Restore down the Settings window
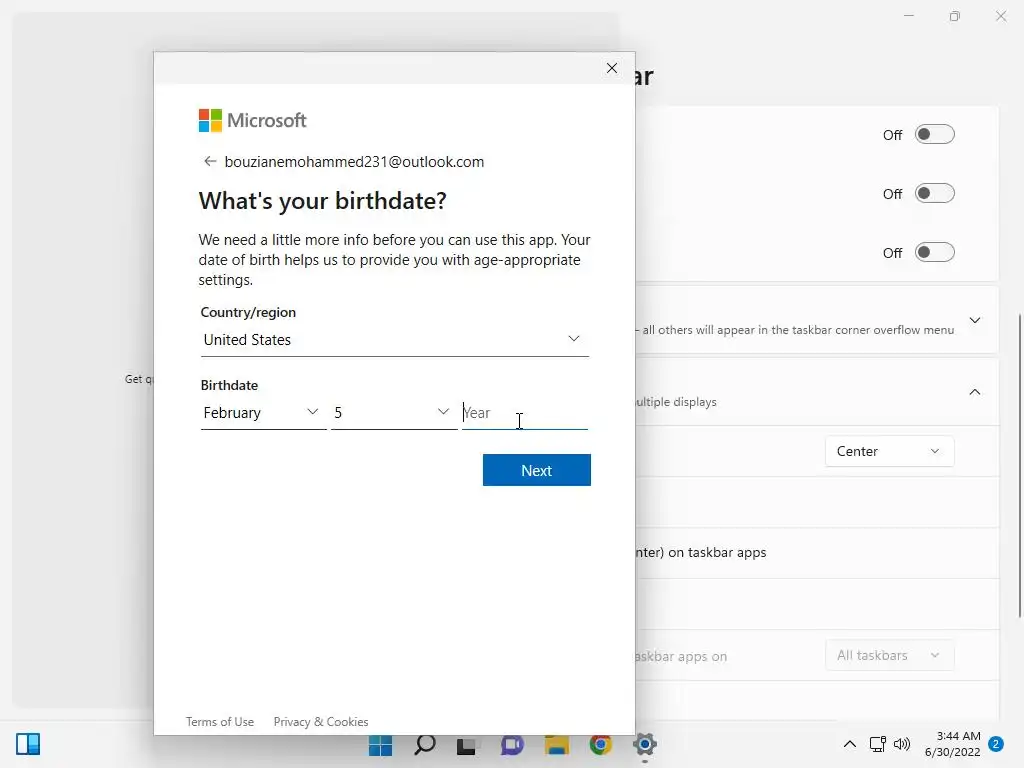The width and height of the screenshot is (1024, 768). pyautogui.click(x=955, y=16)
